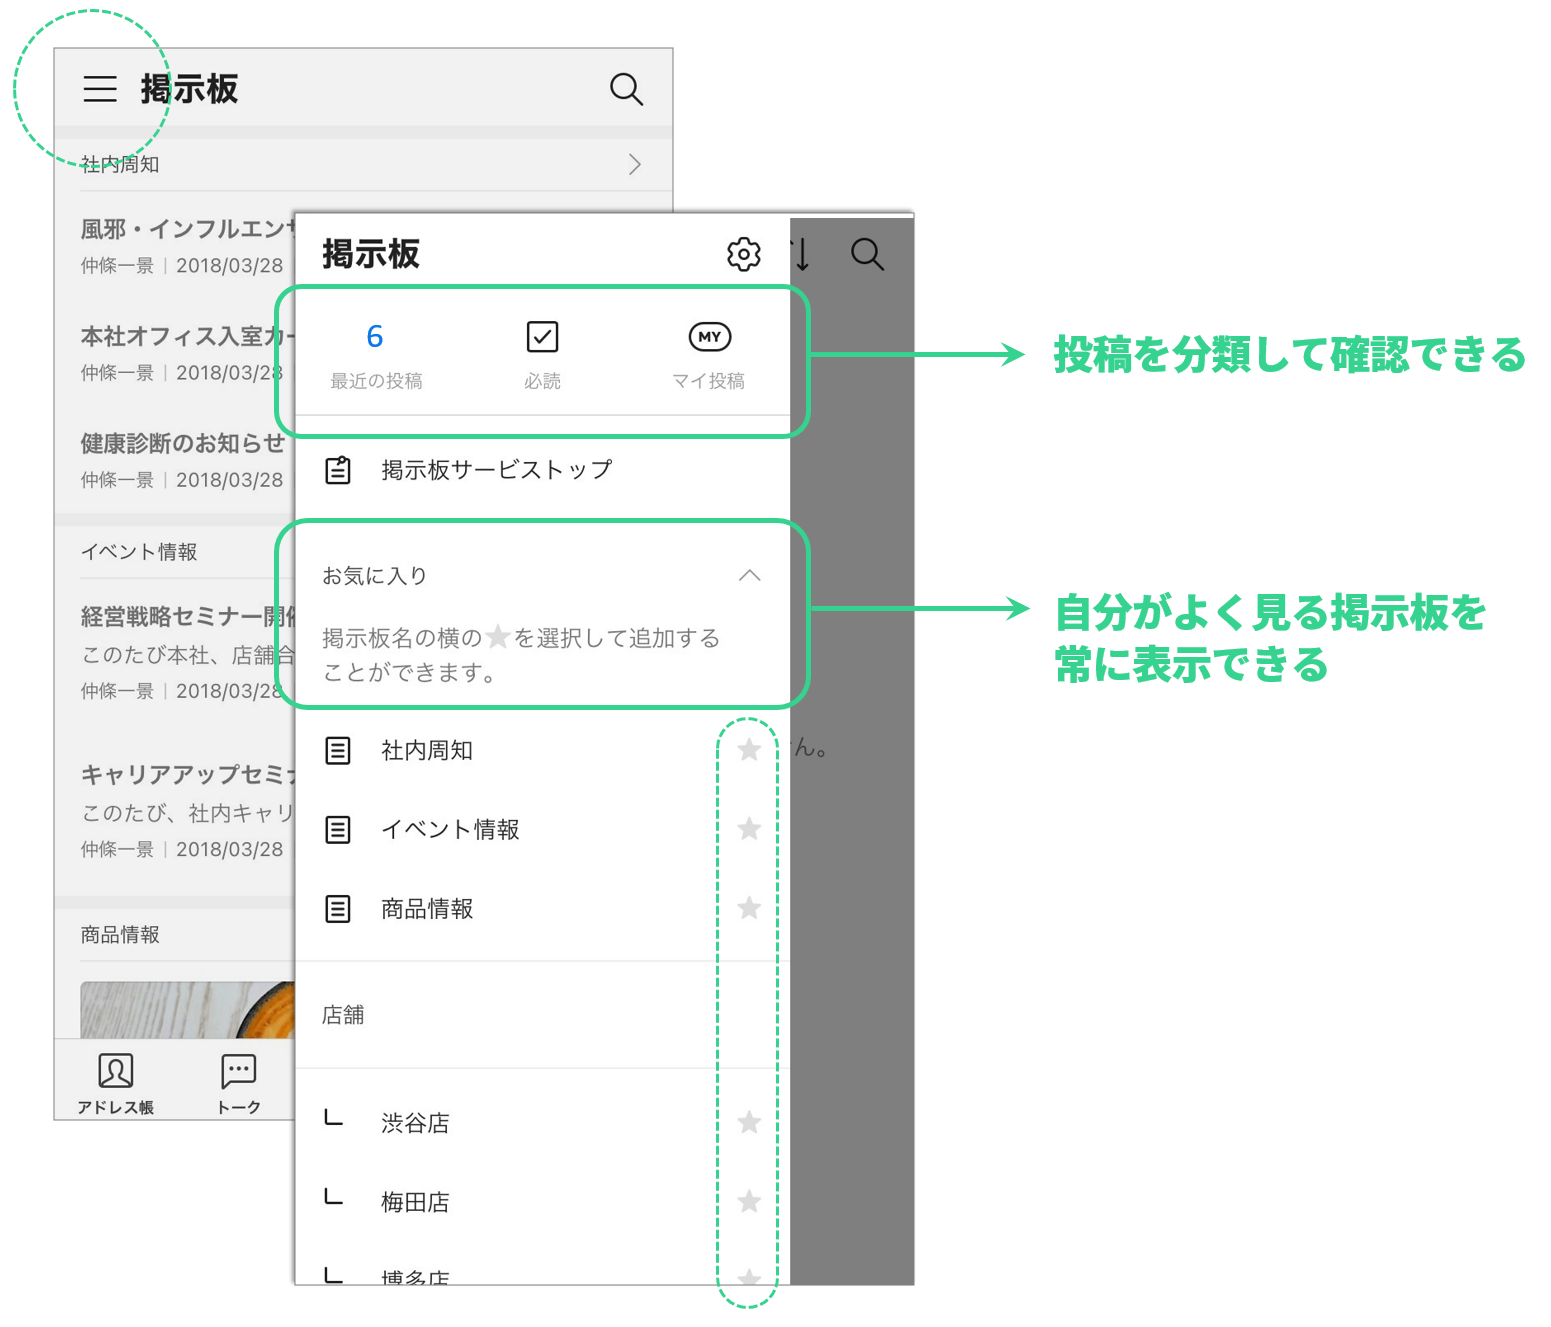
Task: Expand 社内周知 section with right chevron
Action: (x=634, y=165)
